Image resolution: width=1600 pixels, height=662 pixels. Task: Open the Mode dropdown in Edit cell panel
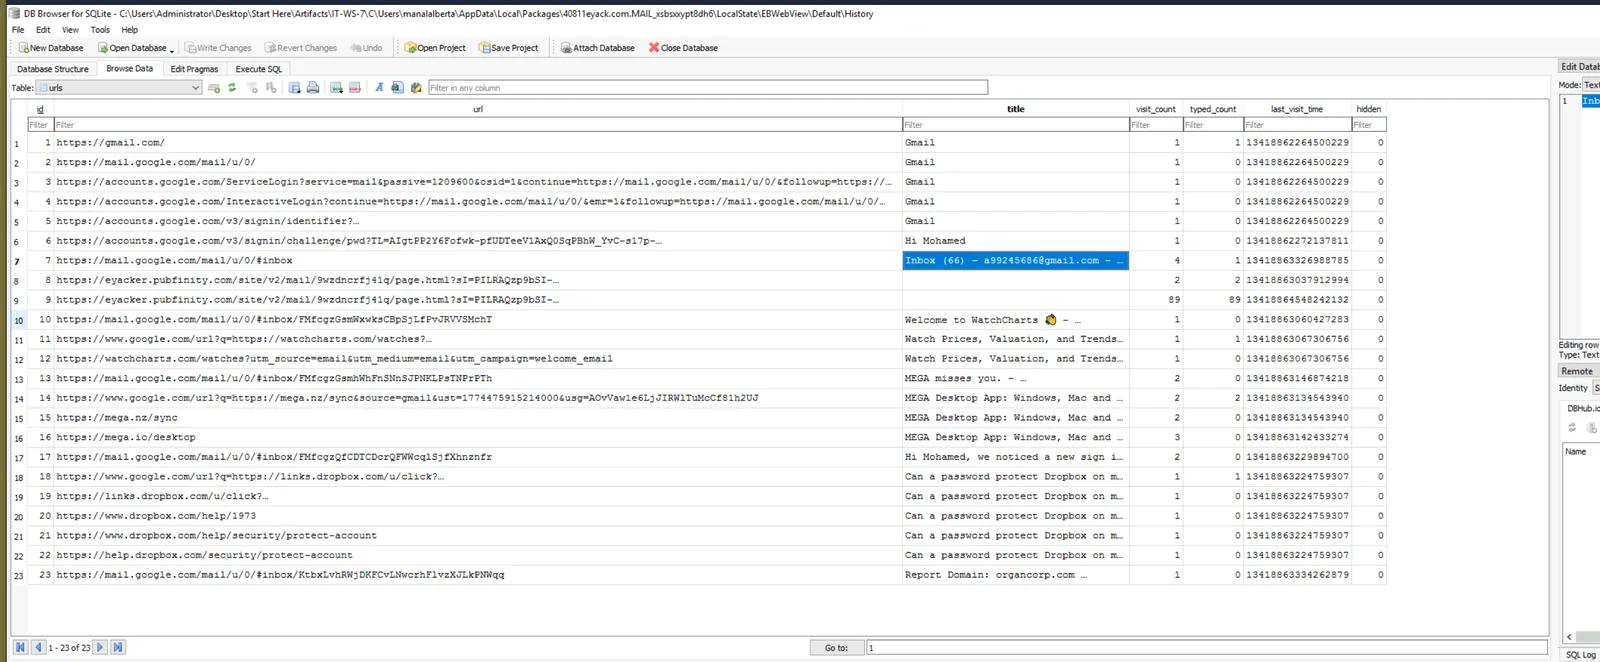[x=1591, y=85]
